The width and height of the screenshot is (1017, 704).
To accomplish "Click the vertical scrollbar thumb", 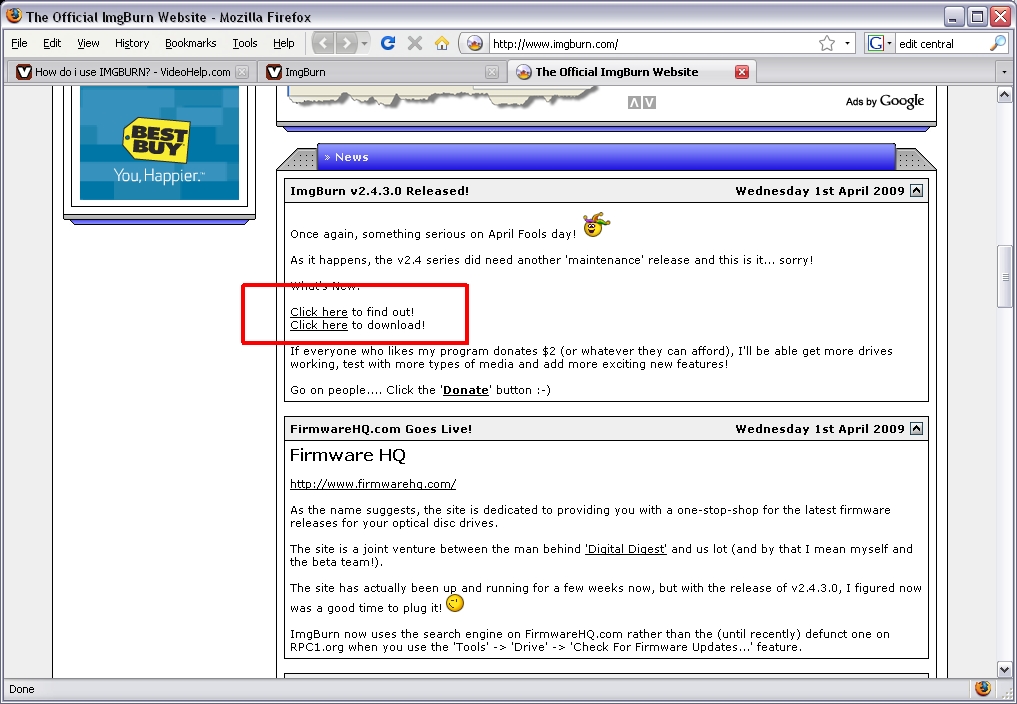I will click(1004, 276).
